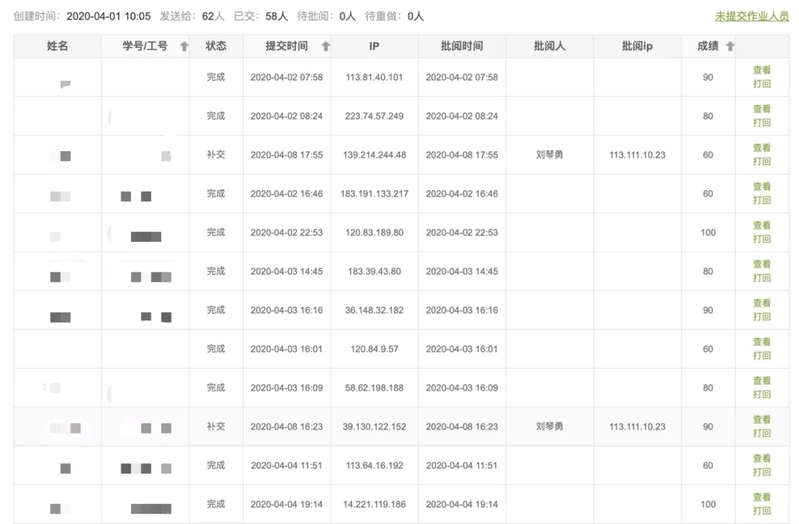Select the 补交 status cell for IP 139.214.244.48
799x524 pixels.
tap(216, 155)
